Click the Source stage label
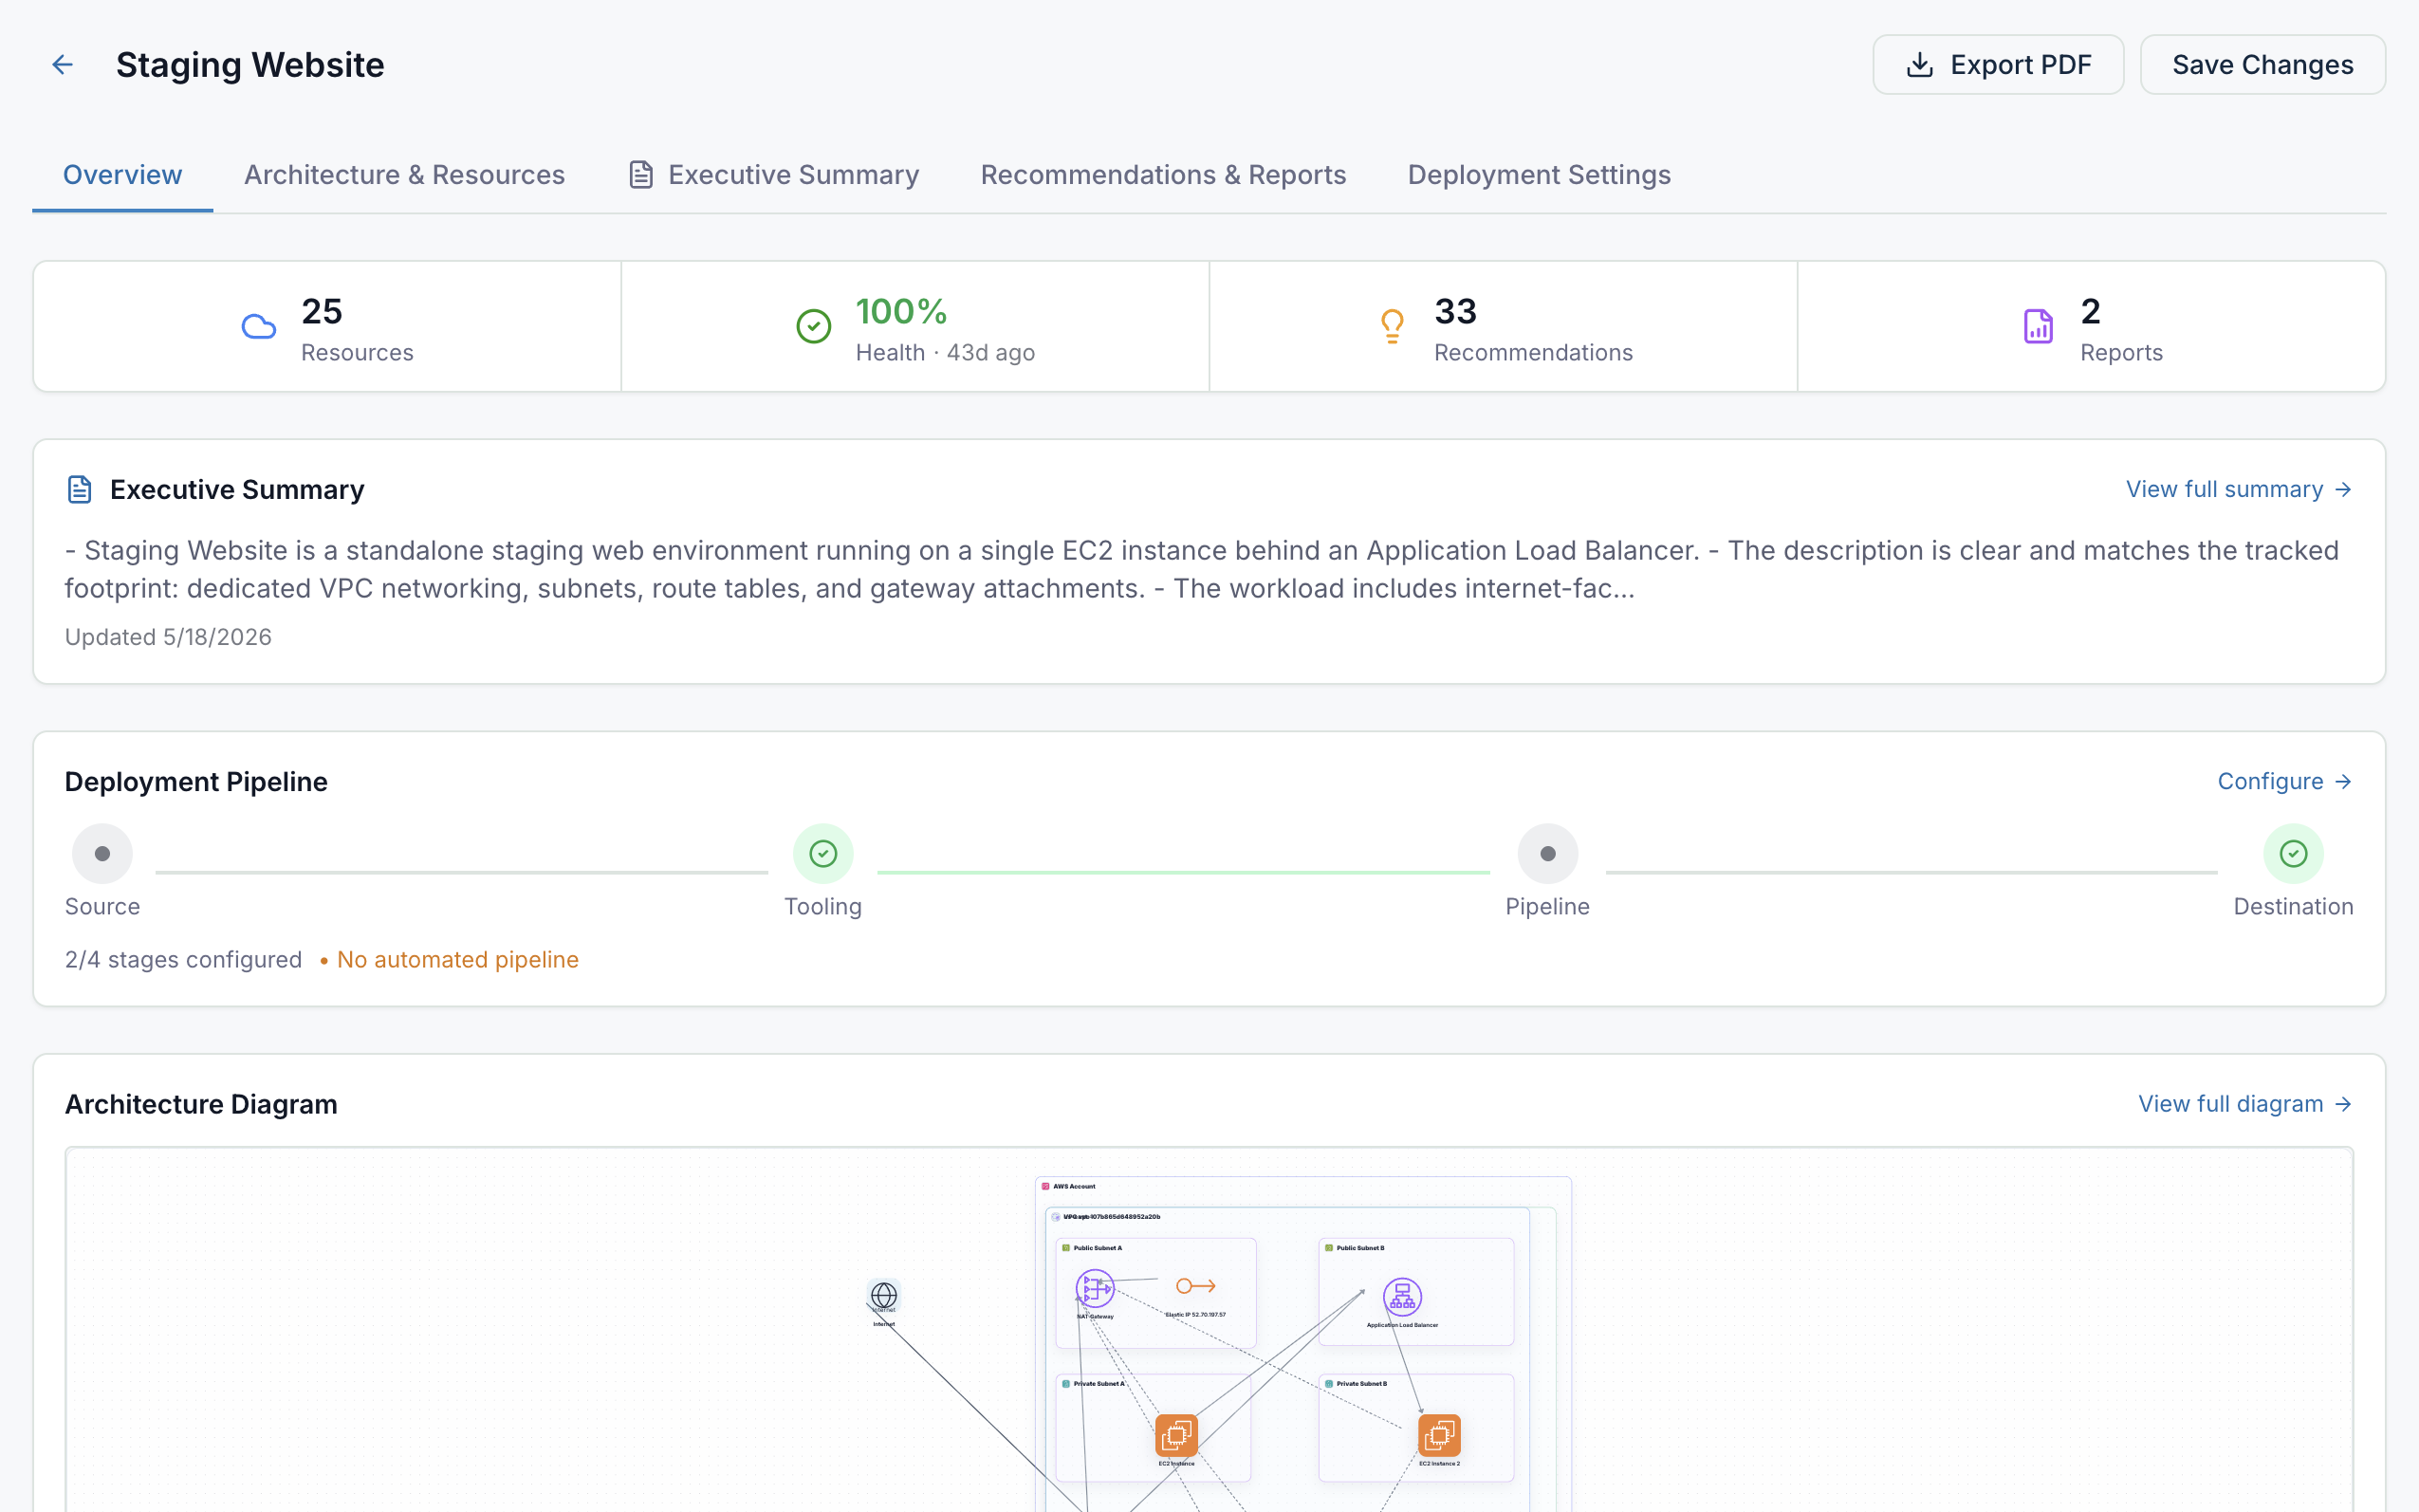The height and width of the screenshot is (1512, 2419). click(102, 907)
